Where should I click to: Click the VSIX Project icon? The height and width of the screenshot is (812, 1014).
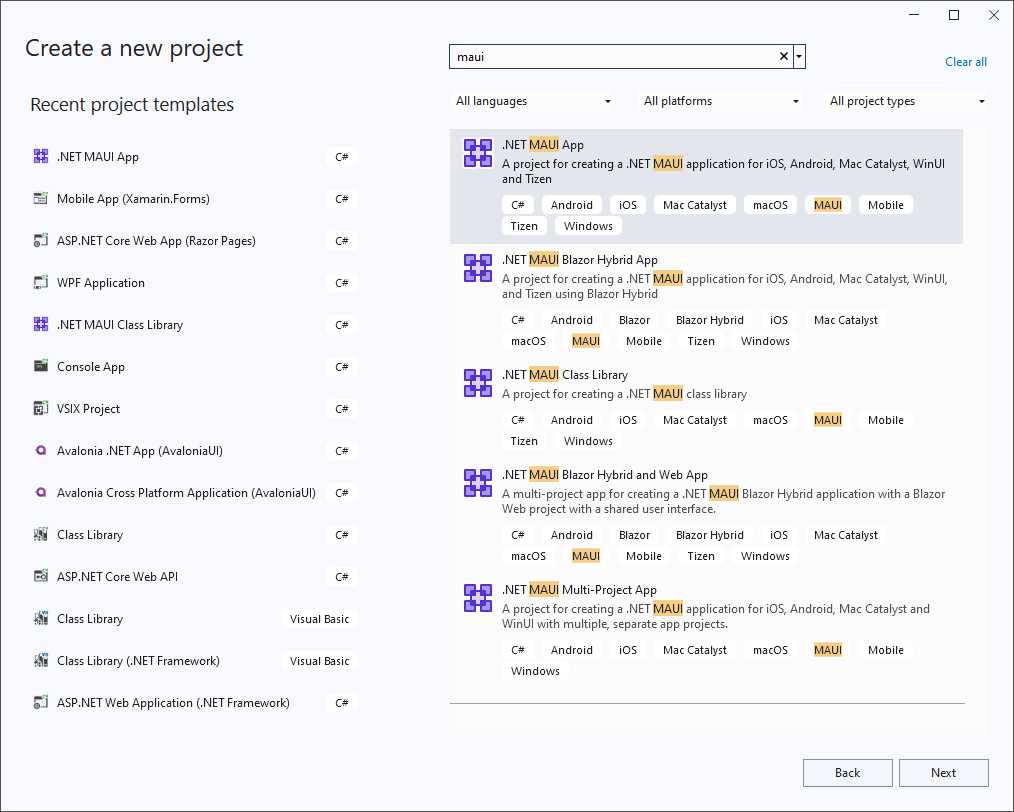(41, 409)
